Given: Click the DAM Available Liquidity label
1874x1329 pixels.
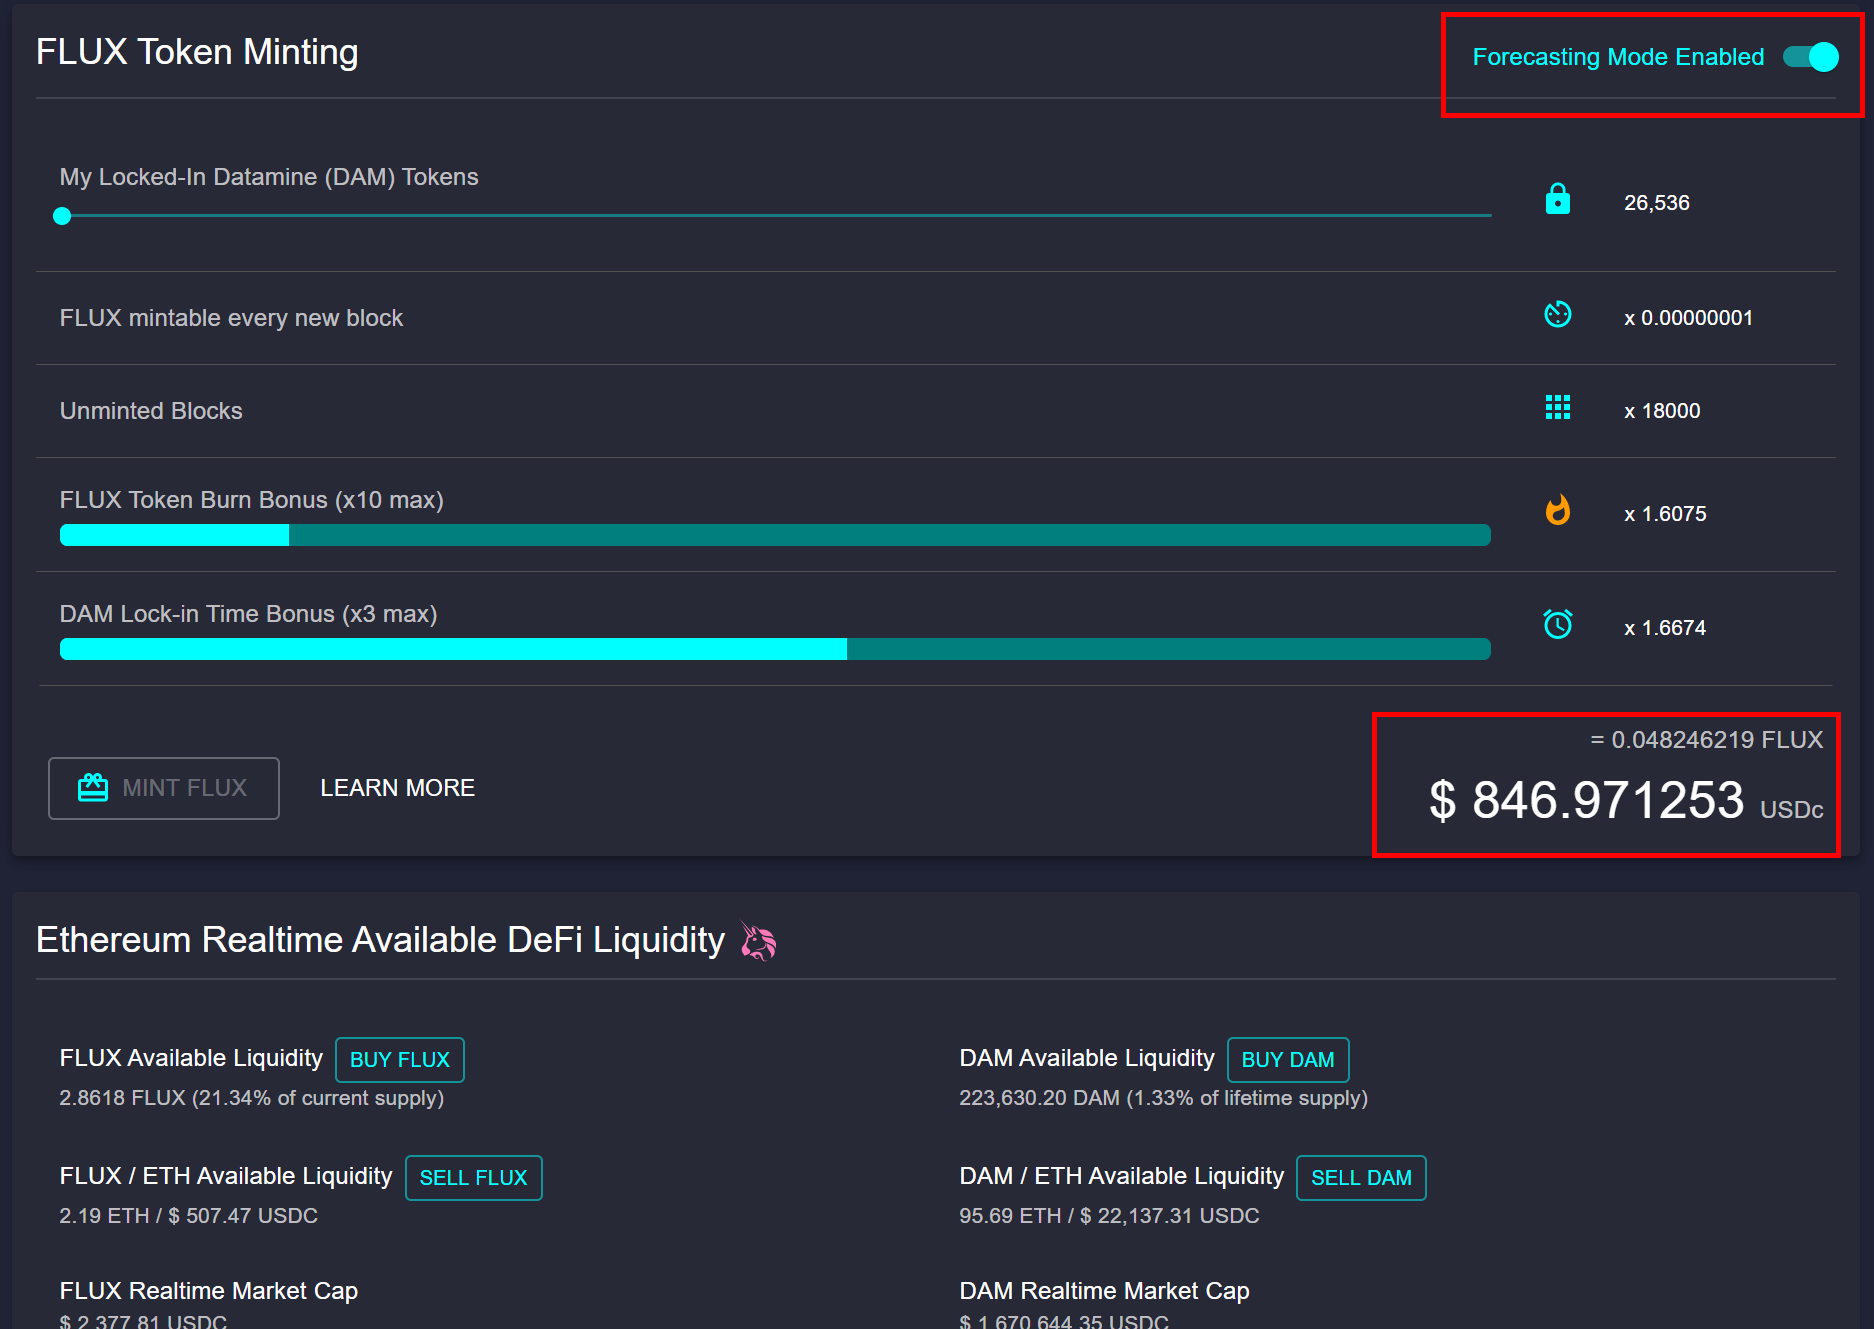Looking at the screenshot, I should click(1086, 1058).
